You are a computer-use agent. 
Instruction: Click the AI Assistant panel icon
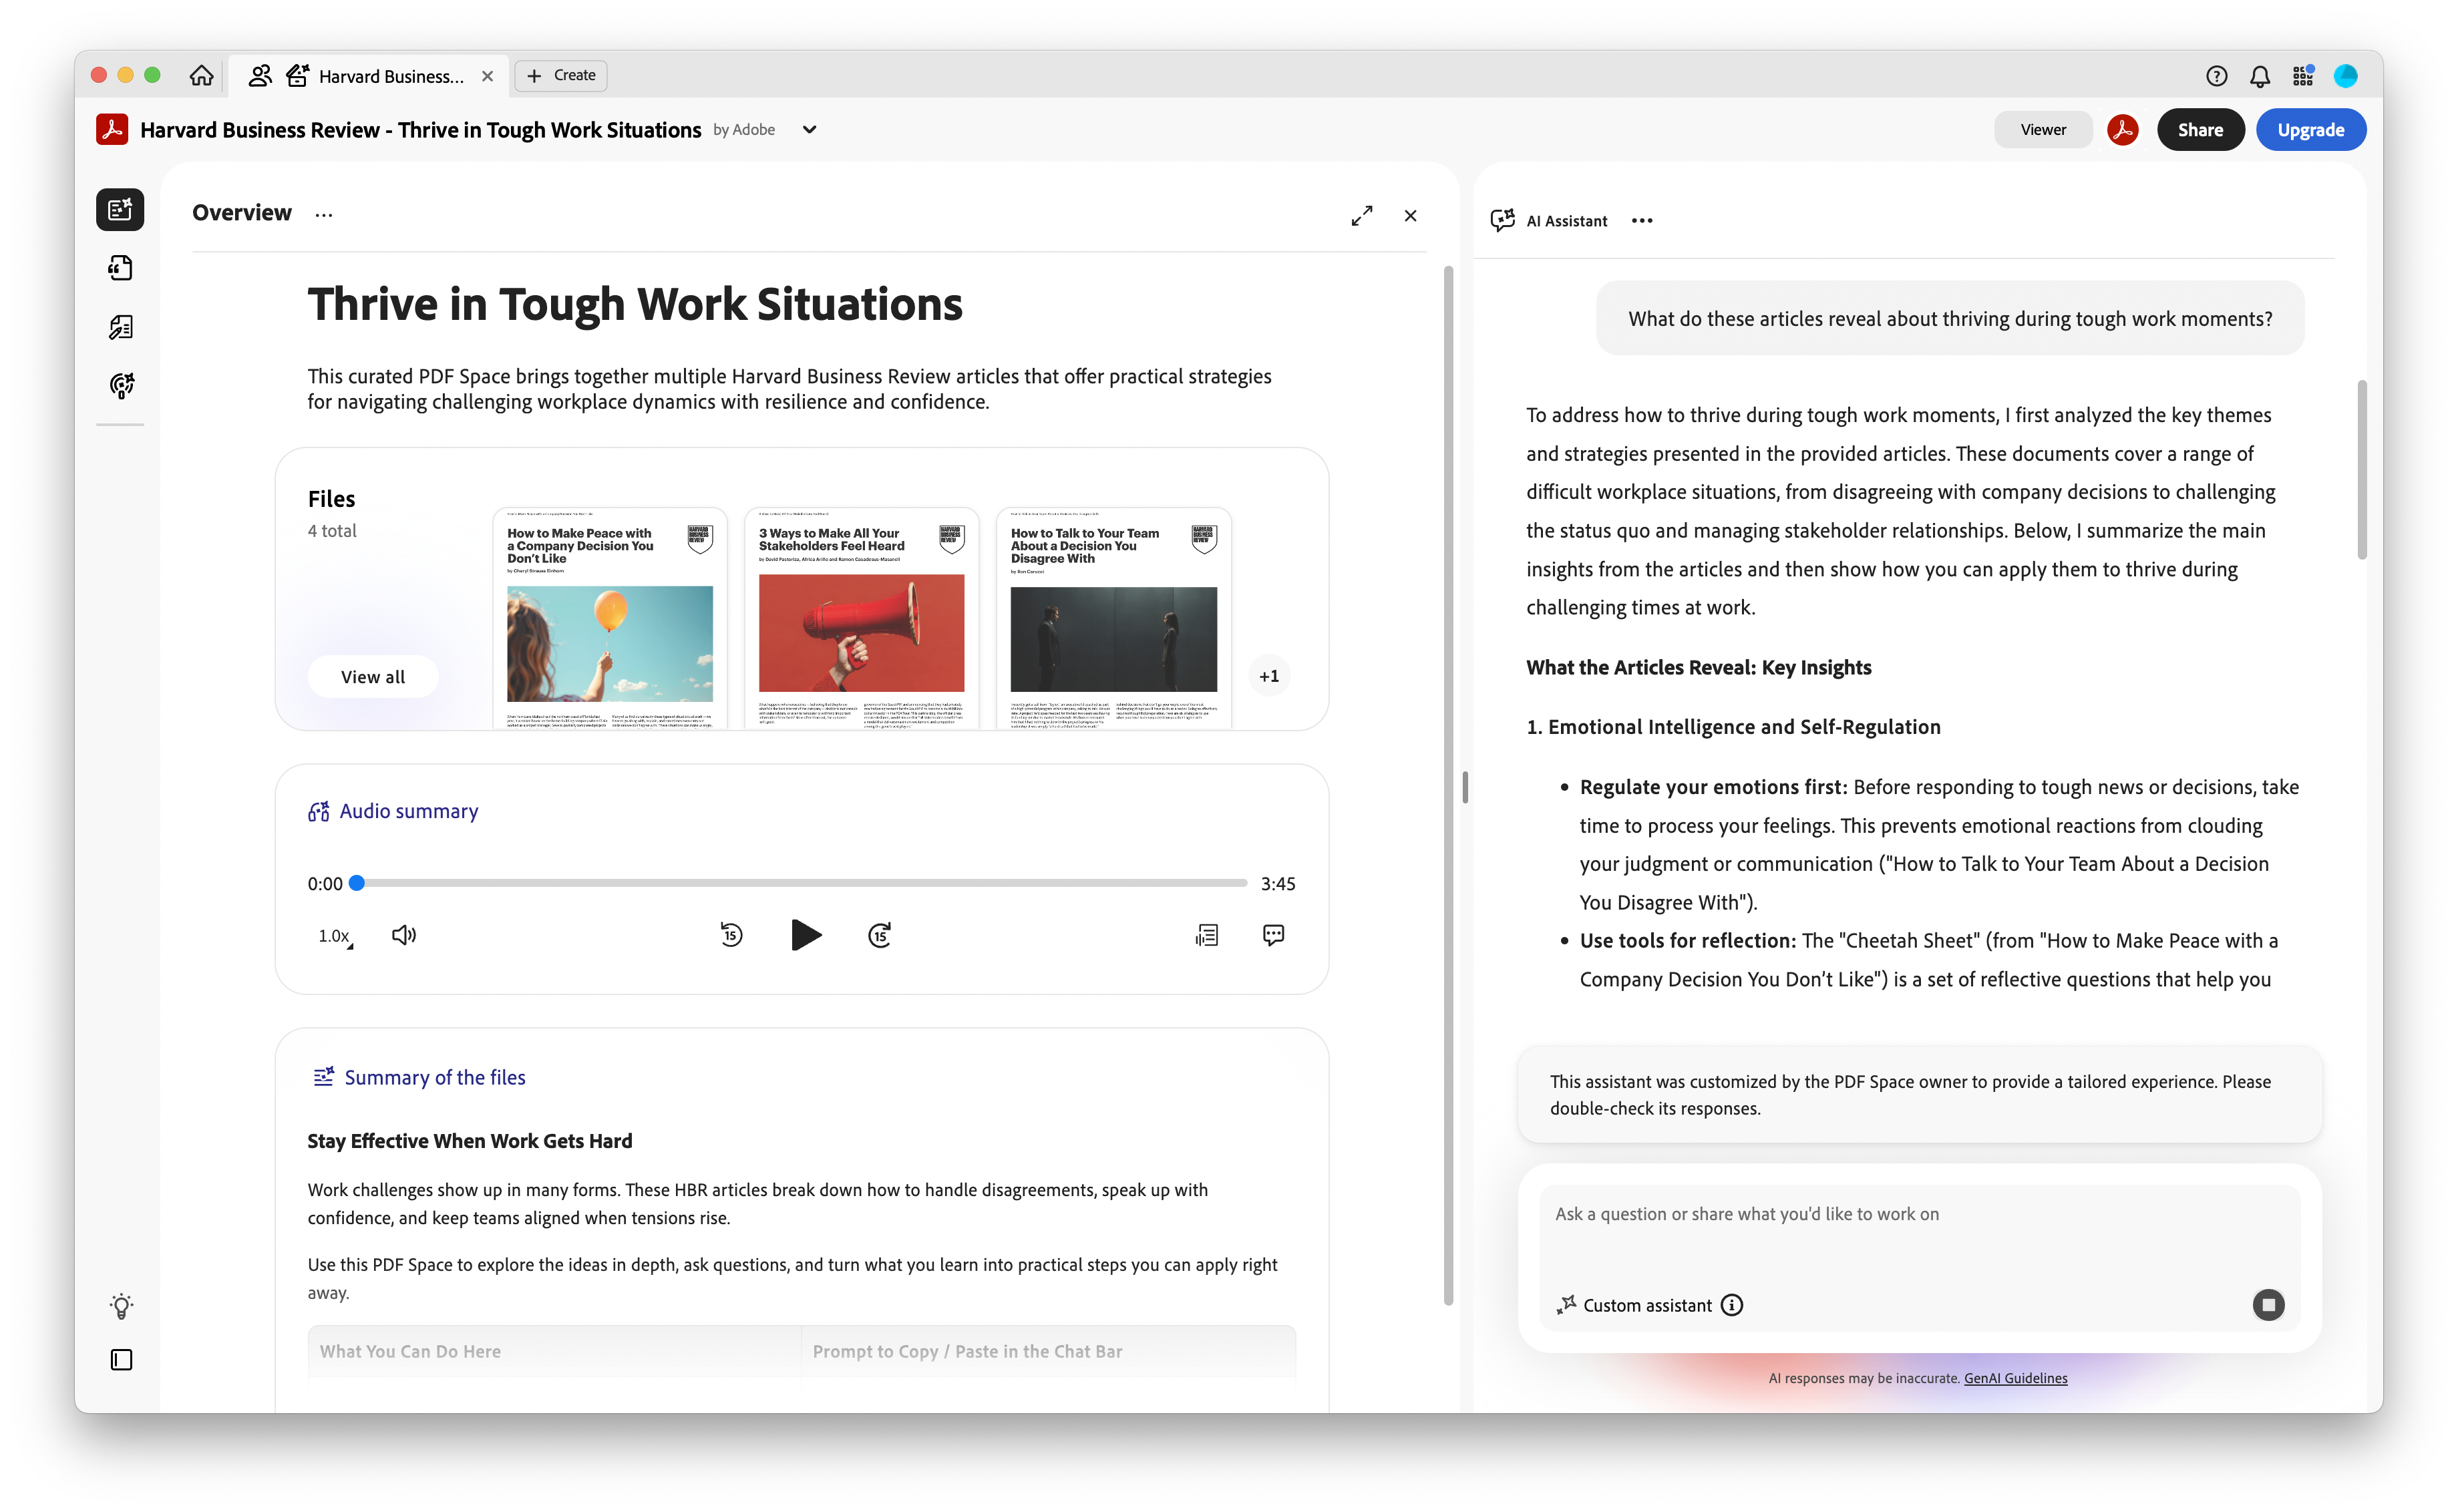point(1502,221)
